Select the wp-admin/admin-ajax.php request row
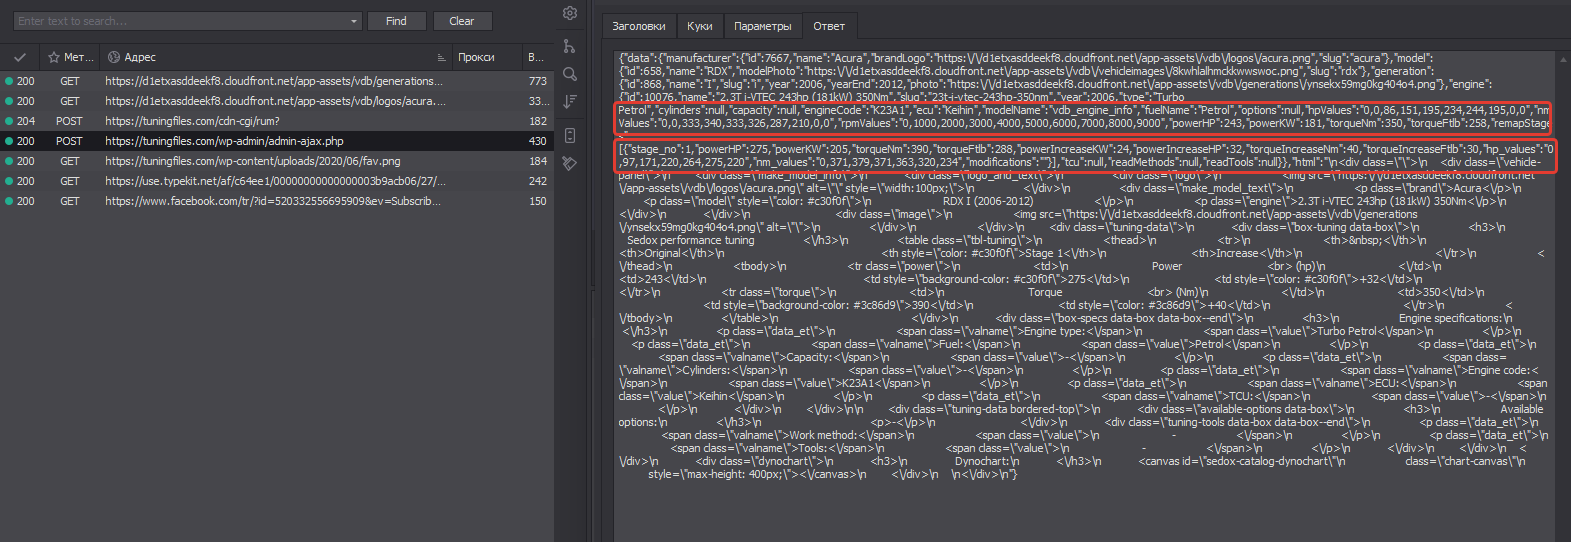The image size is (1571, 542). [277, 141]
